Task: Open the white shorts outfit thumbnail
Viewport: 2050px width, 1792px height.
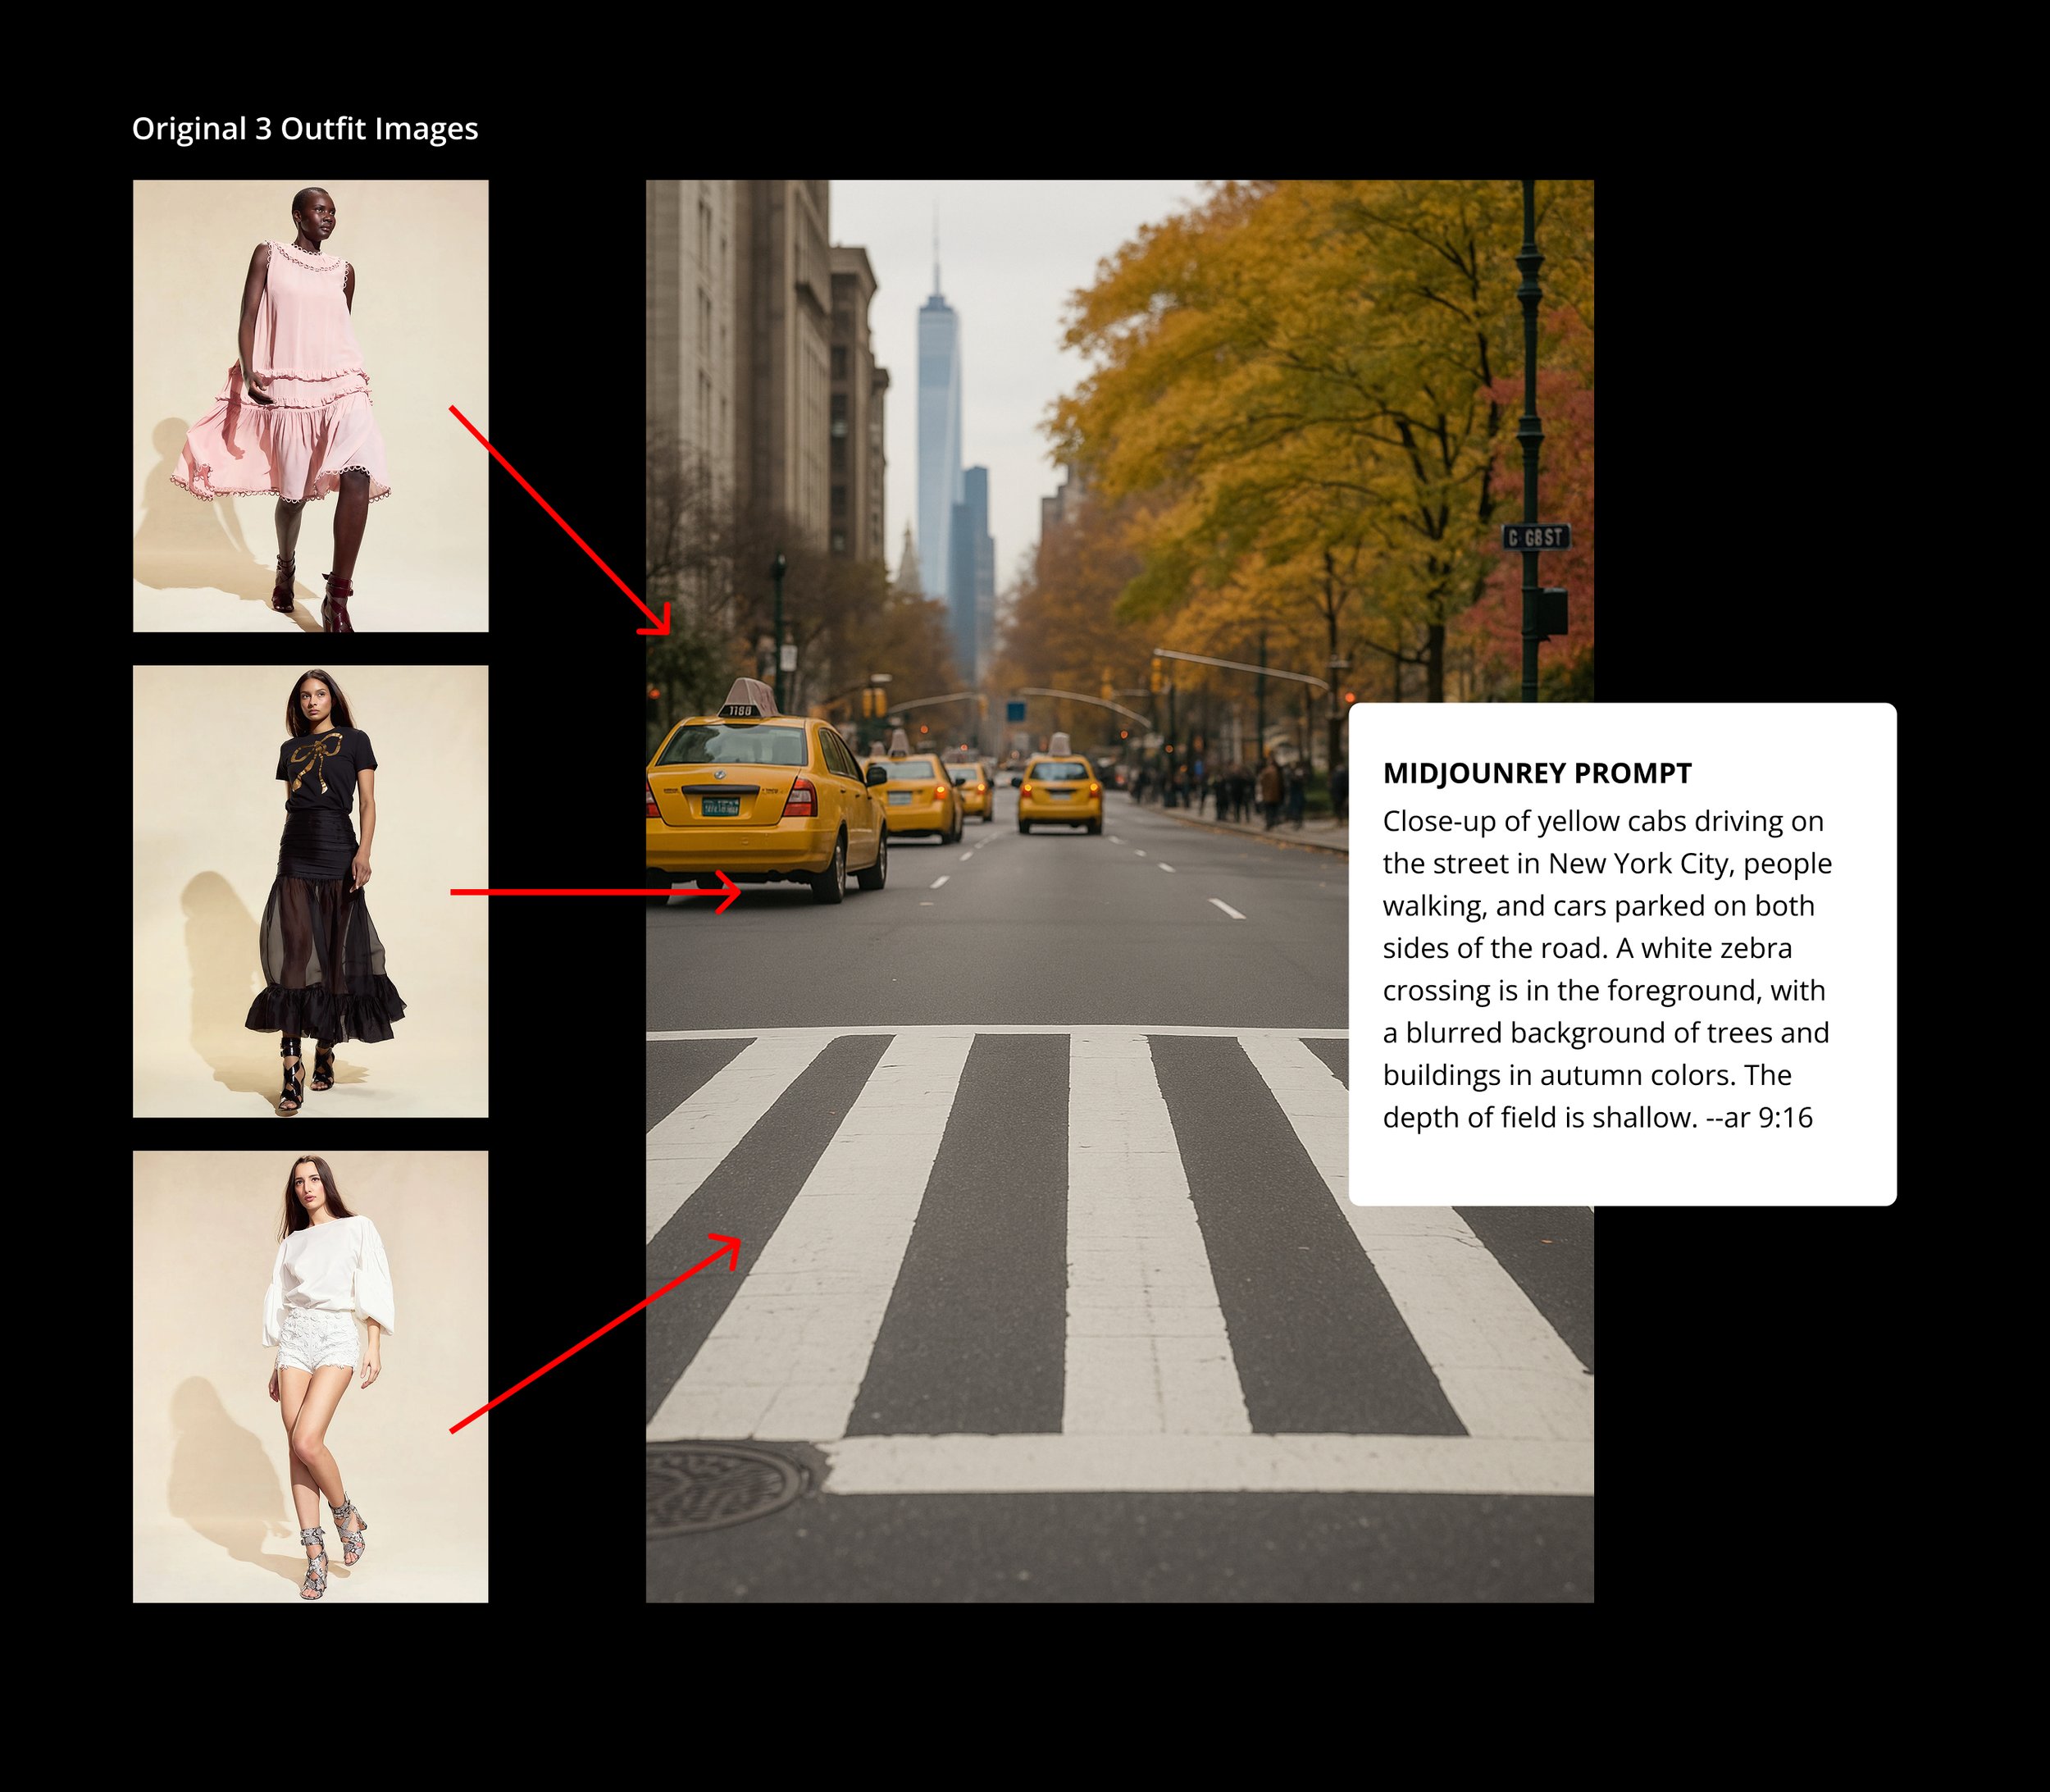Action: pos(310,1376)
